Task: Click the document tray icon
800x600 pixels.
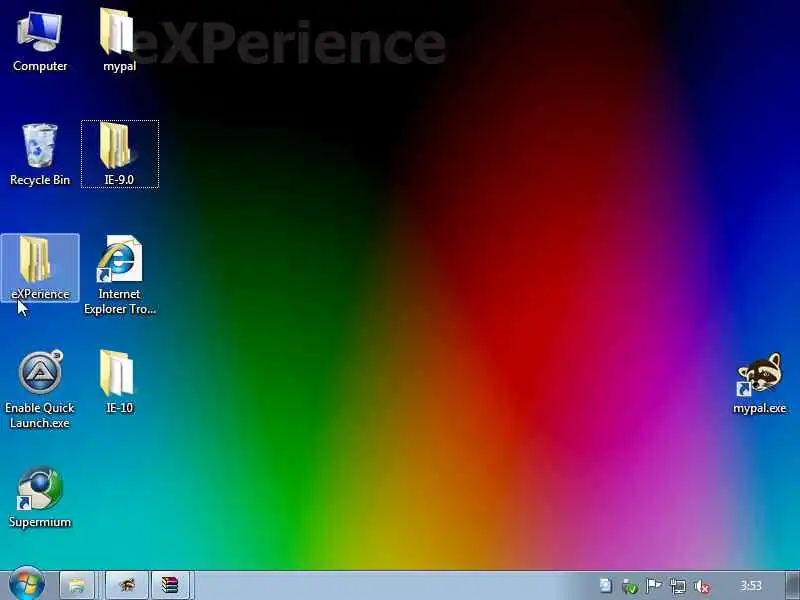Action: 606,586
